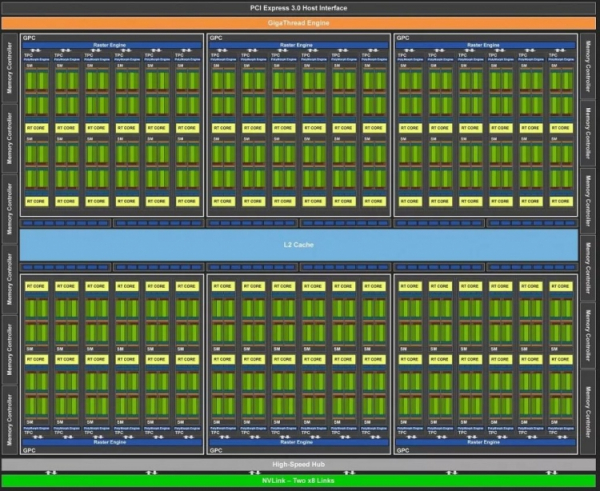Click the first TPC label in top-left GPC
This screenshot has width=600, height=491.
coord(28,55)
